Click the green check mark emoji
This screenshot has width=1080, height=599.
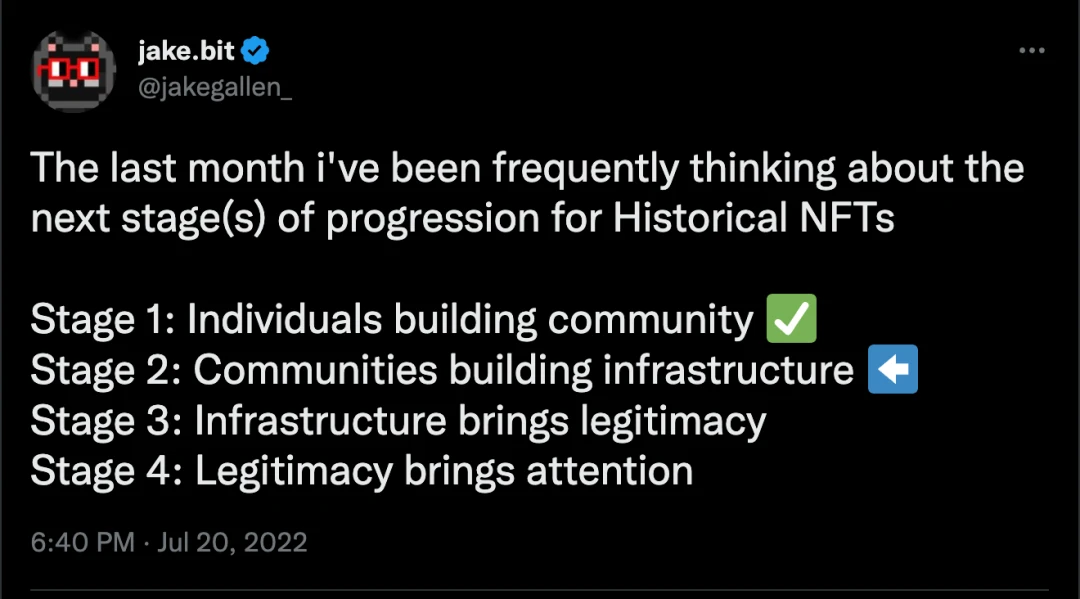click(x=791, y=320)
